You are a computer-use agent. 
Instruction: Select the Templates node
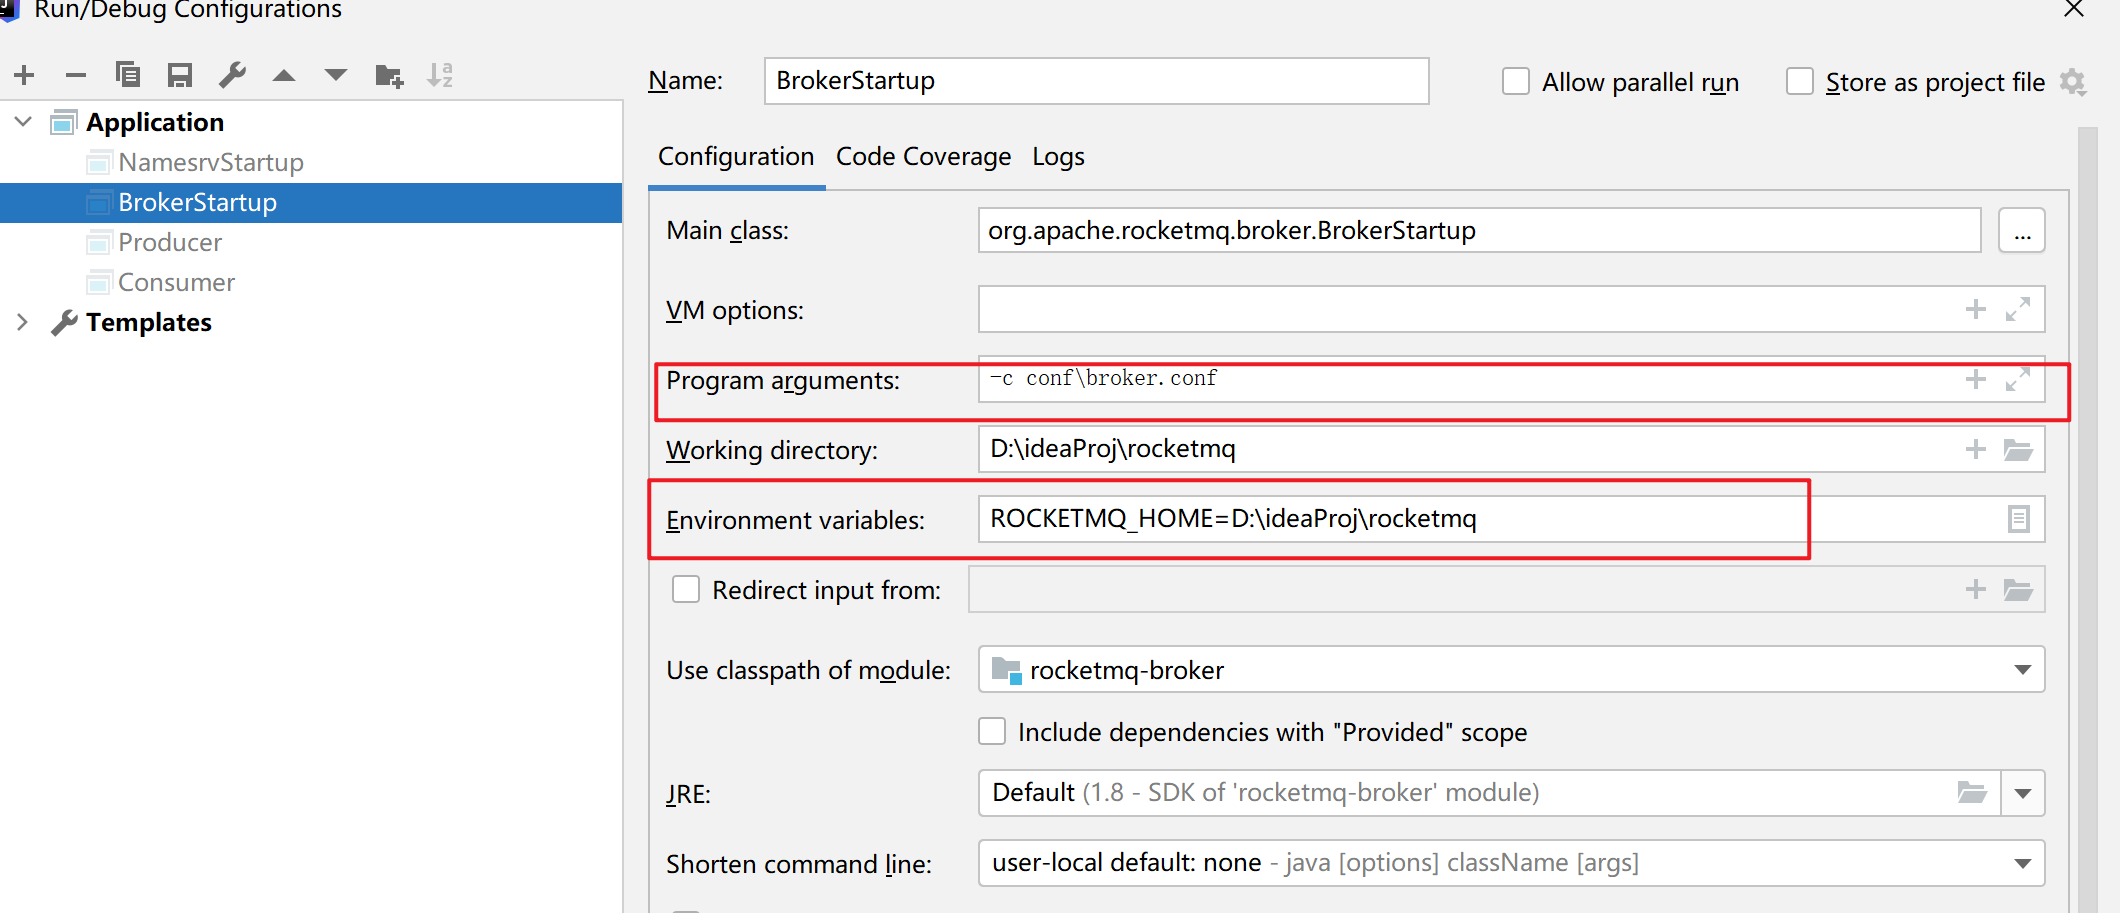148,322
